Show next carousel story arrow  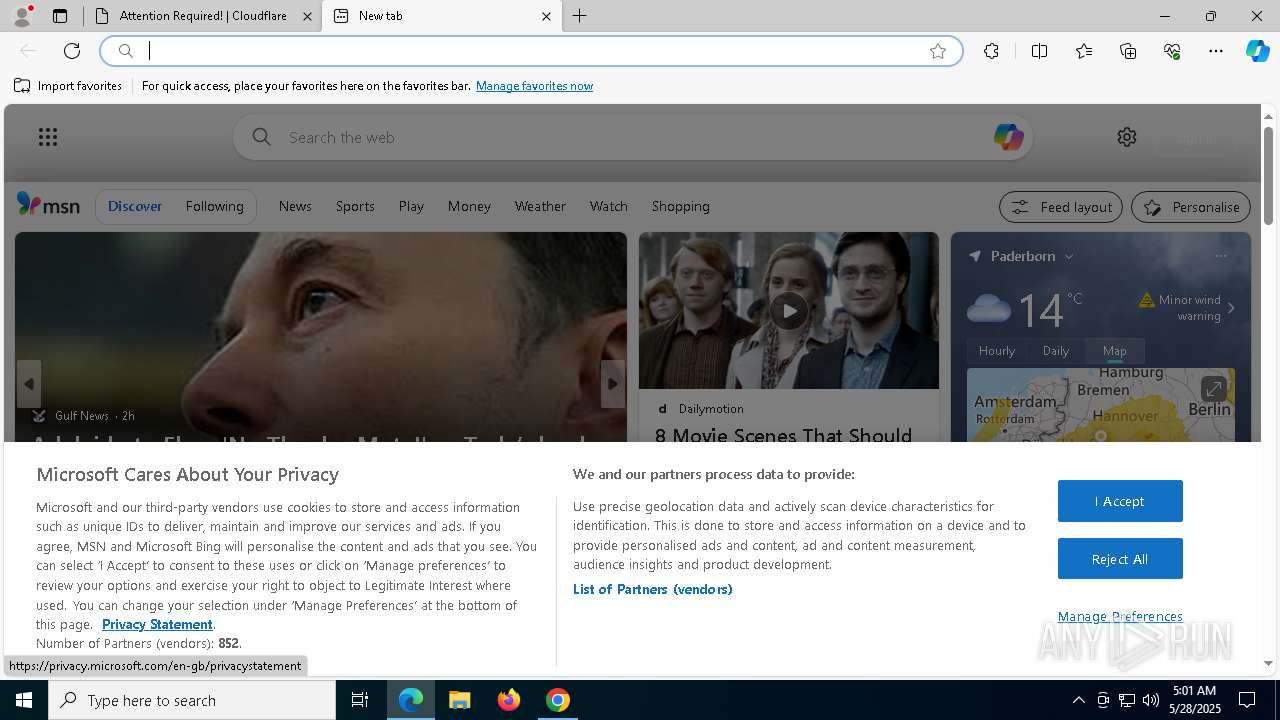[x=613, y=384]
